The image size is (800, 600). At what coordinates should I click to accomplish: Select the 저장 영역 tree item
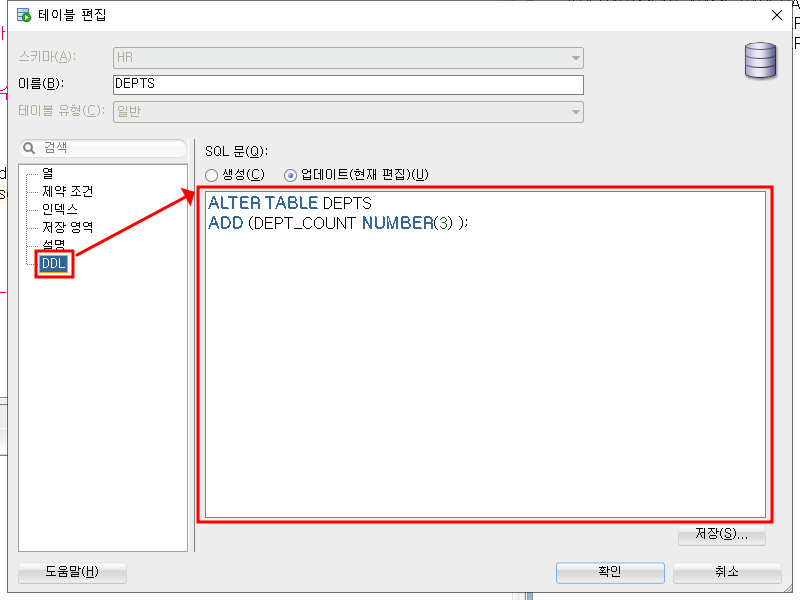pos(67,227)
